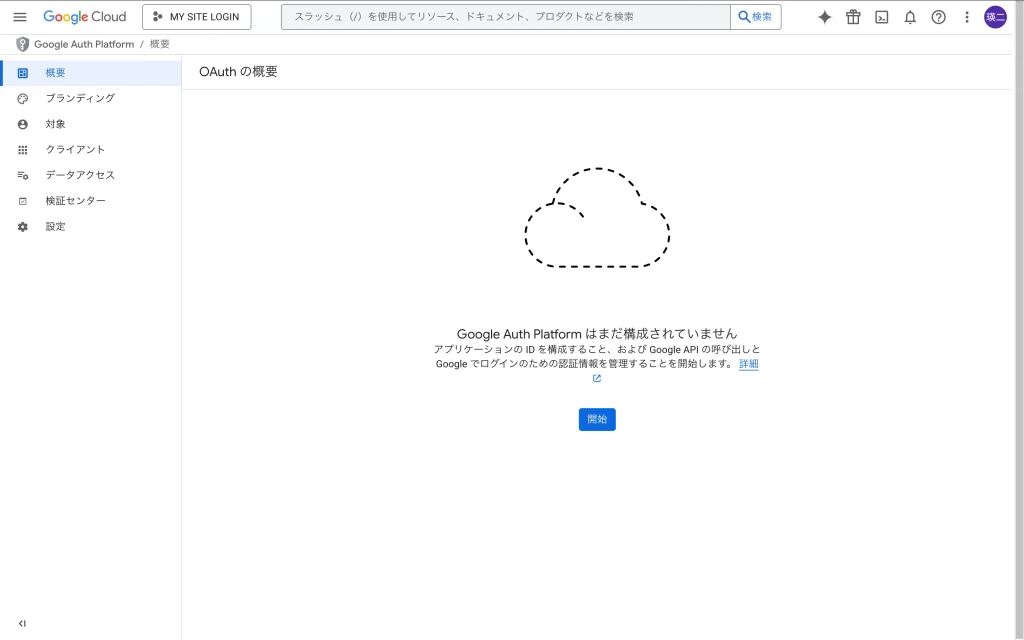Open the three-dot settings menu
This screenshot has width=1024, height=640.
[x=966, y=17]
